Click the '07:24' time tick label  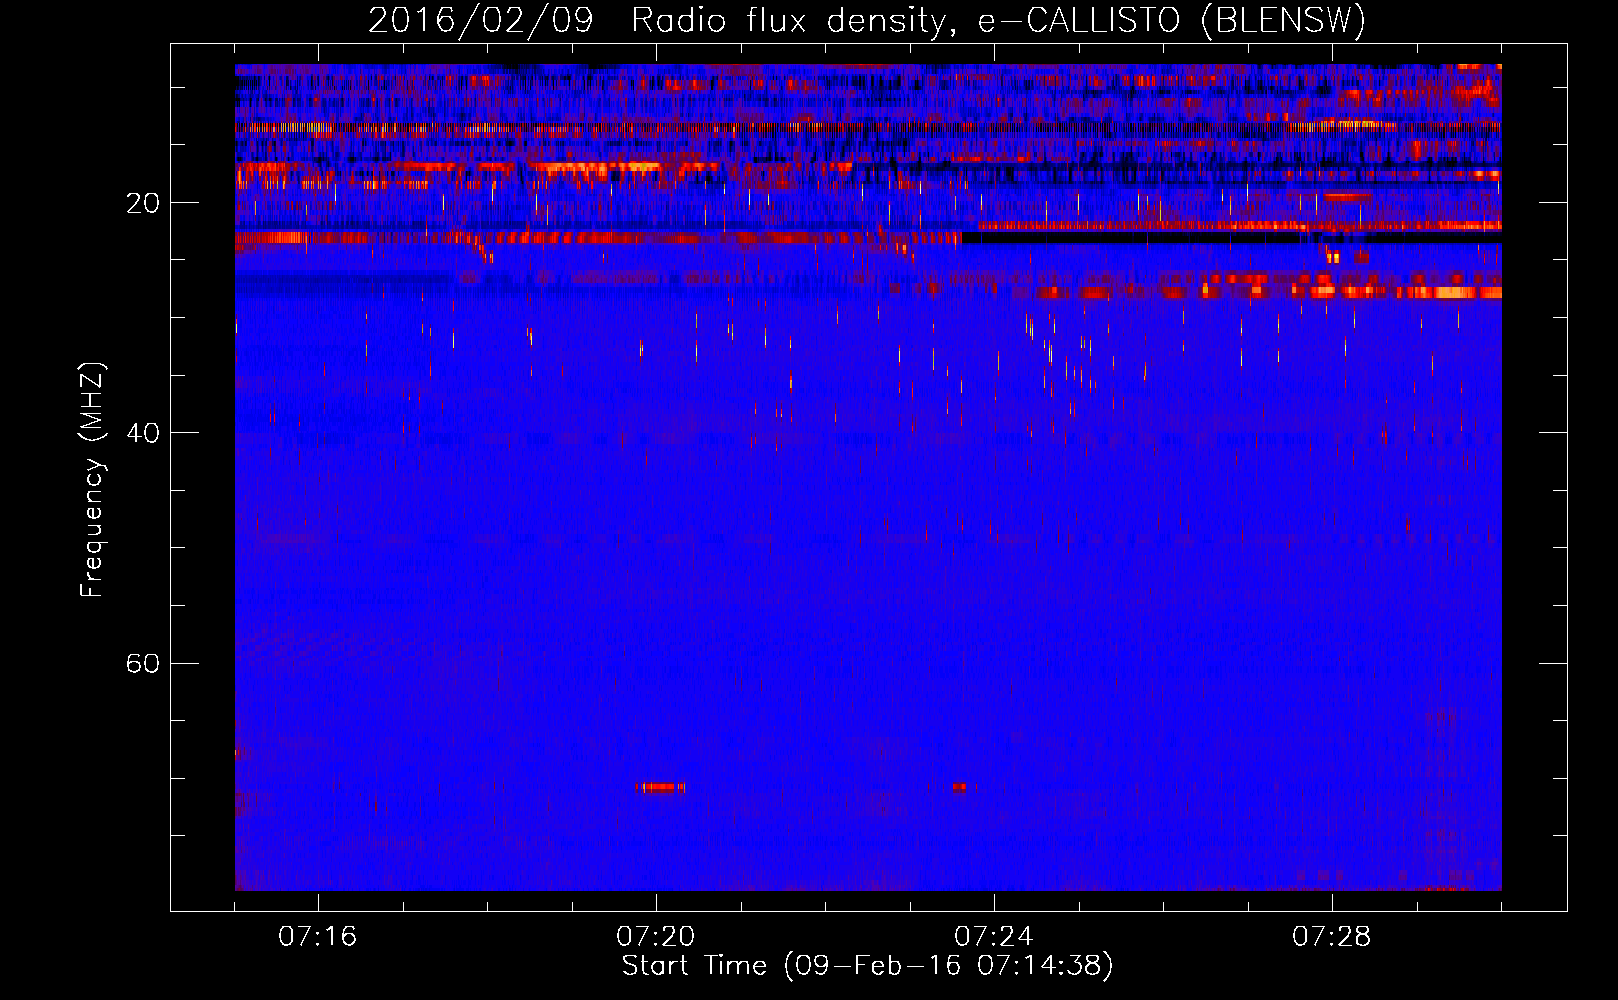tap(994, 936)
